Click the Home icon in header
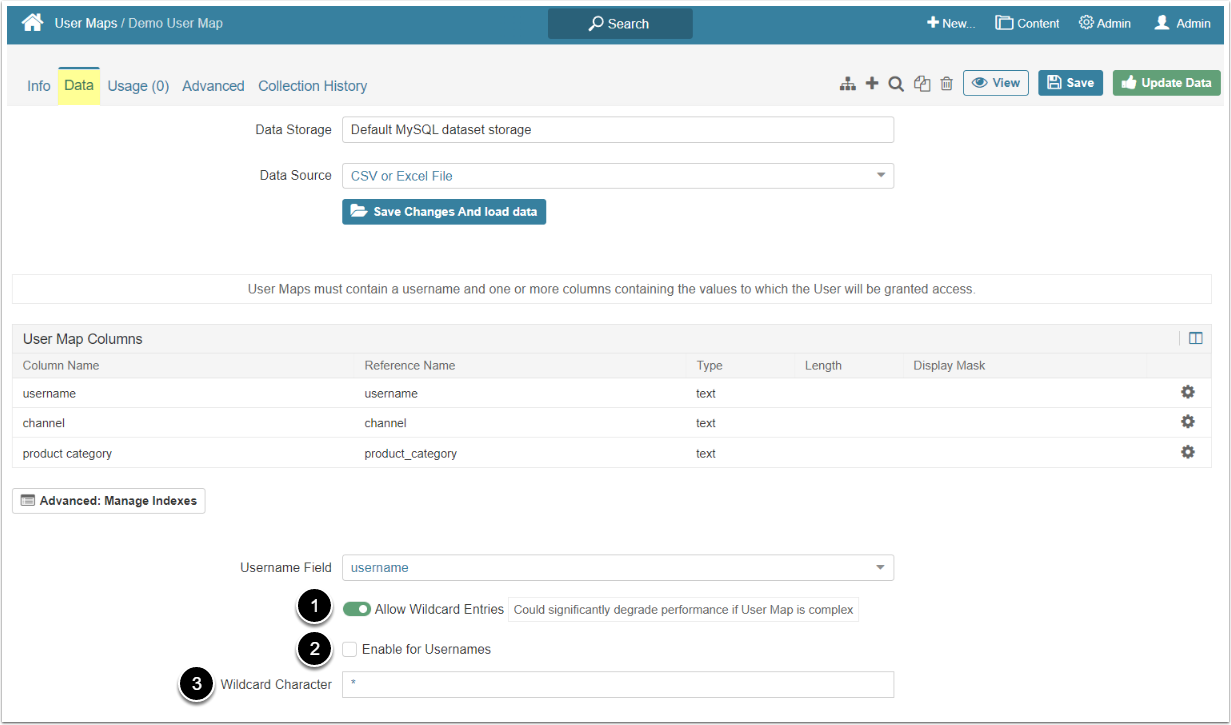The width and height of the screenshot is (1231, 725). [x=32, y=23]
